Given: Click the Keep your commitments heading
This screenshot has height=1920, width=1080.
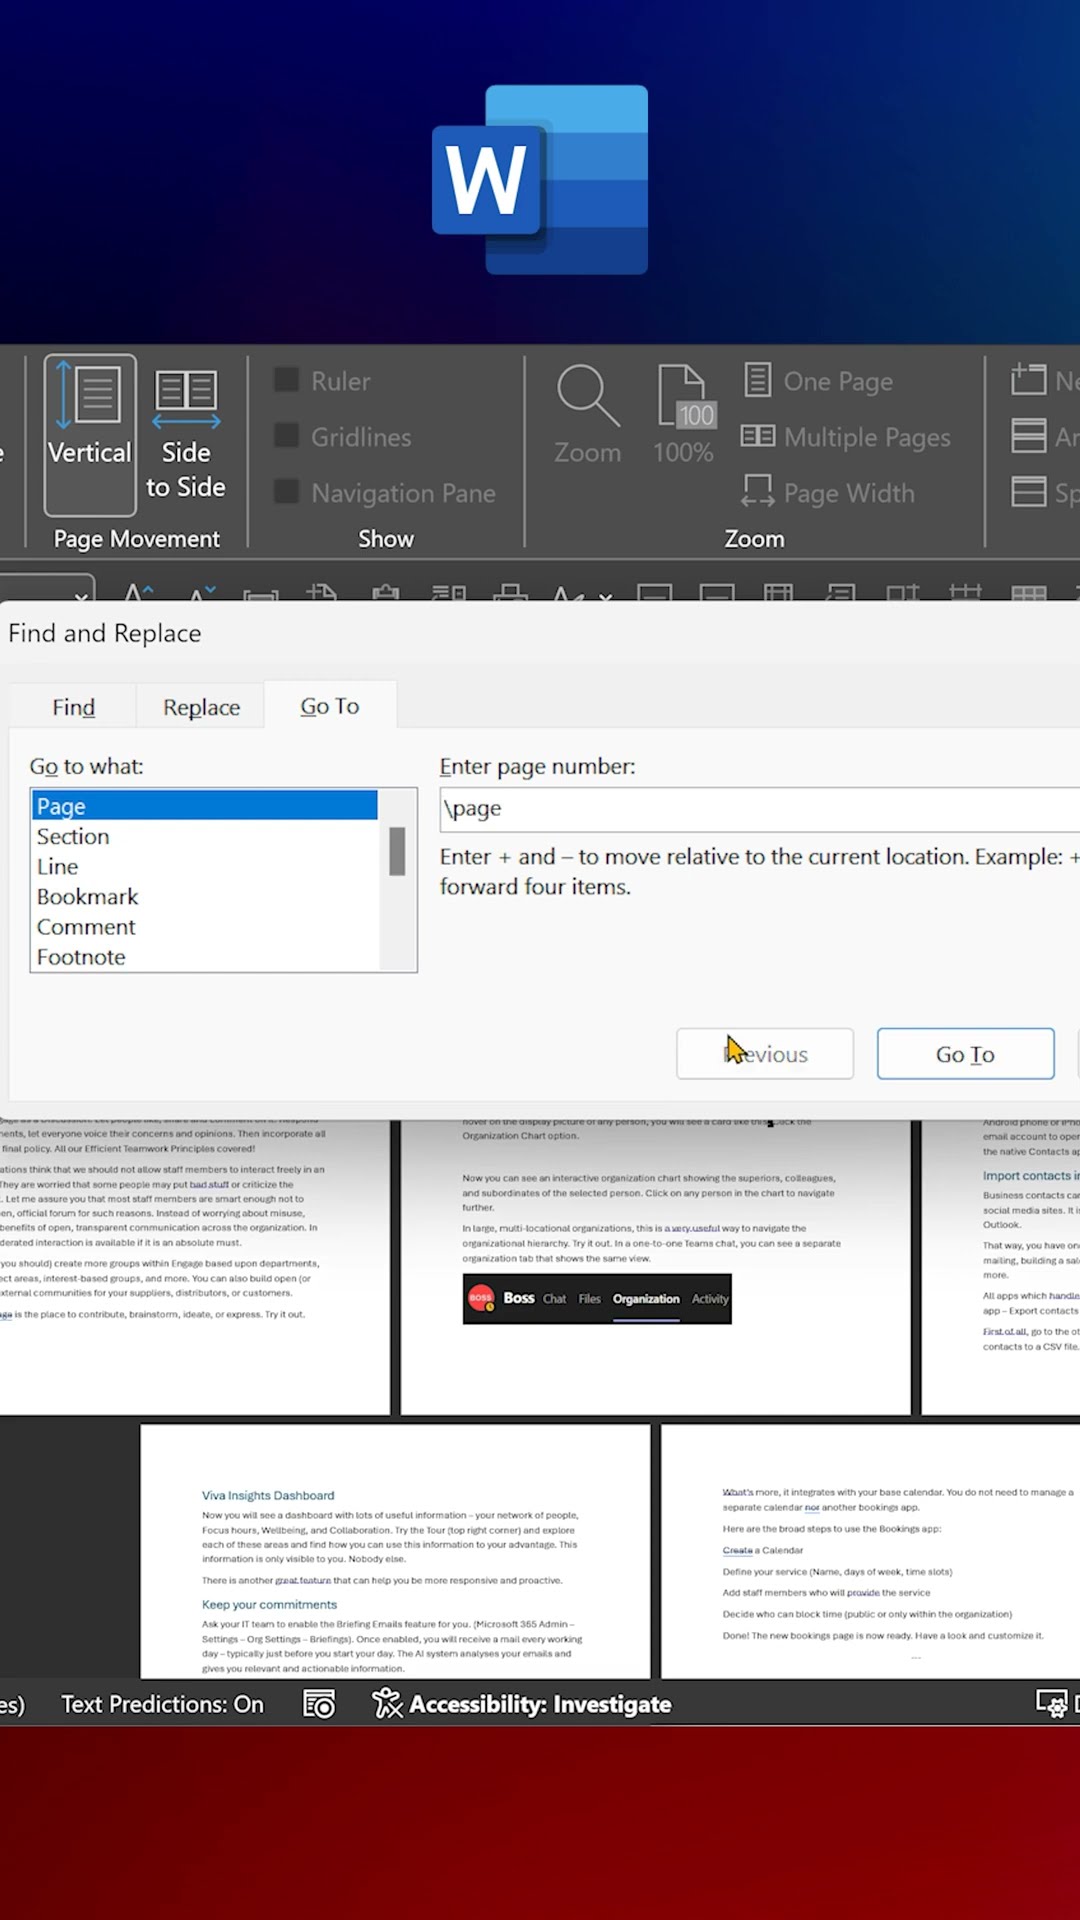Looking at the screenshot, I should click(x=269, y=1604).
